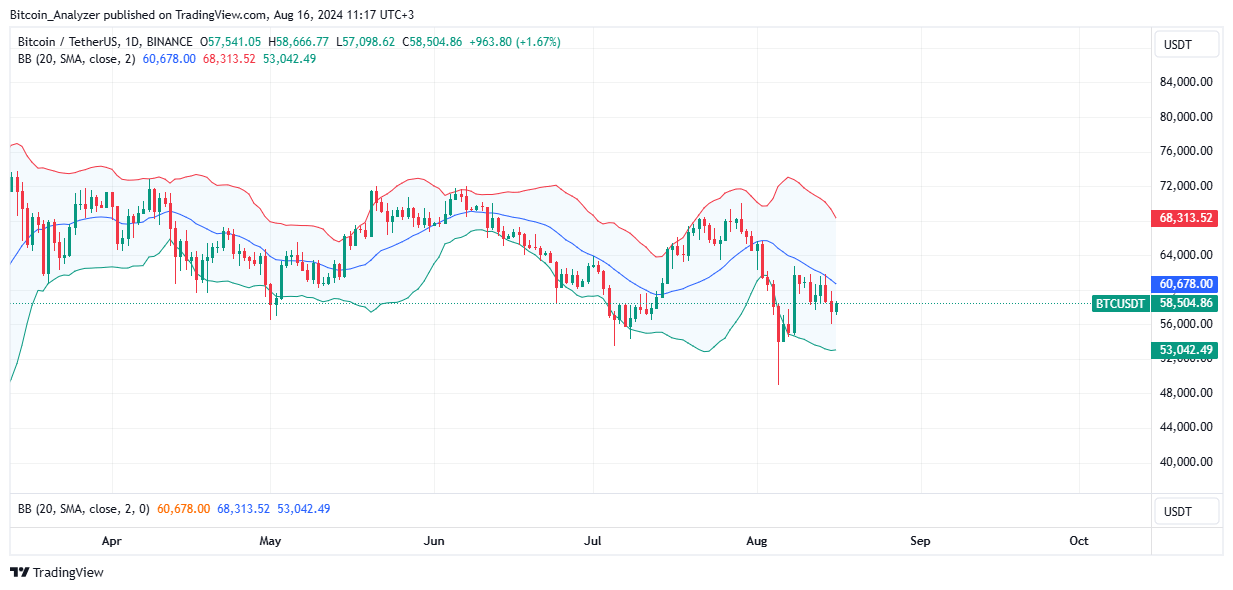This screenshot has width=1233, height=590.
Task: Select the Sep label on the time axis
Action: coord(919,540)
